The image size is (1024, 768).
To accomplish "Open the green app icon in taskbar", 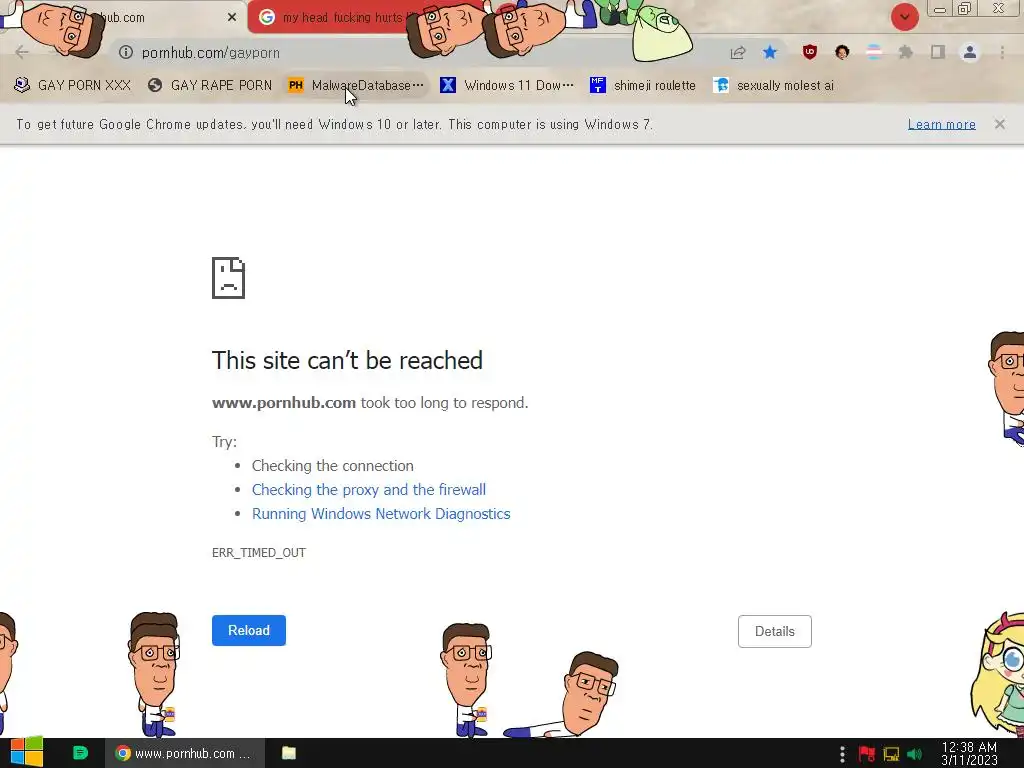I will 80,753.
